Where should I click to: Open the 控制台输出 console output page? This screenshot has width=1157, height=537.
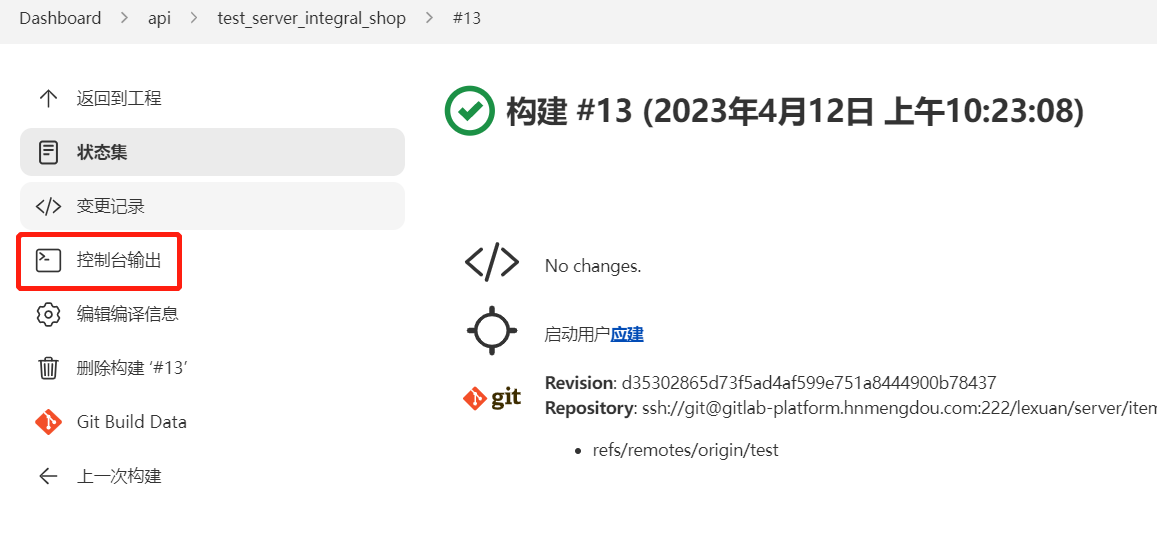coord(118,260)
